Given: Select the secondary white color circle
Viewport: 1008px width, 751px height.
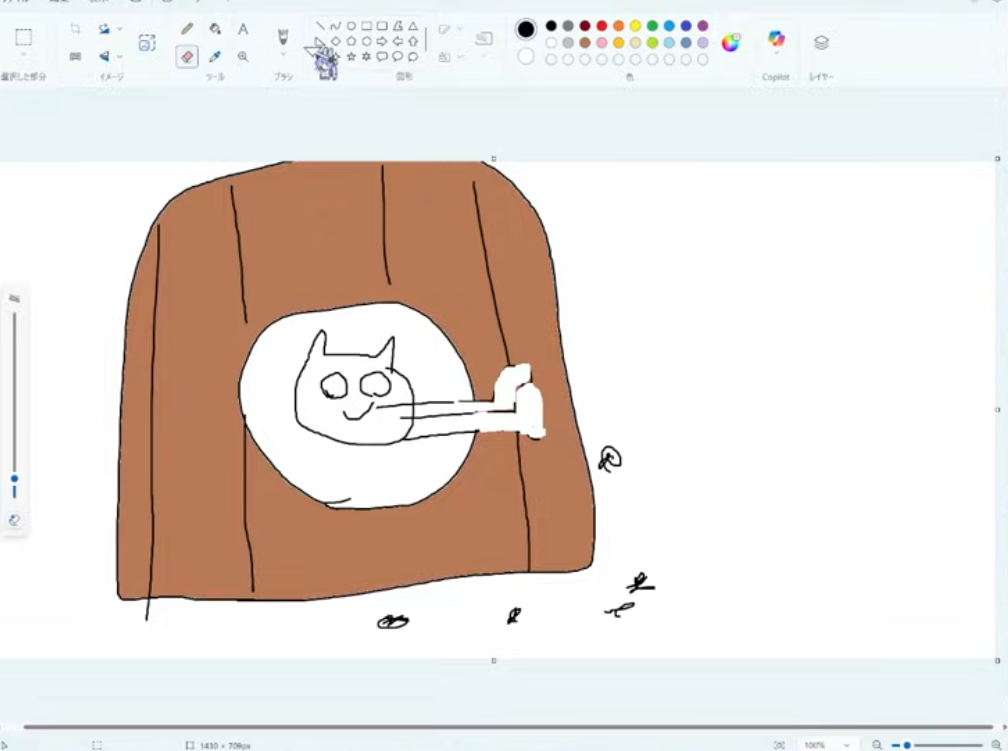Looking at the screenshot, I should pos(526,56).
